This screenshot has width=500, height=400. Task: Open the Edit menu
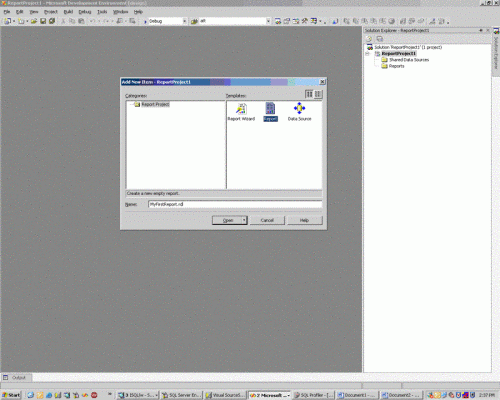[x=20, y=12]
